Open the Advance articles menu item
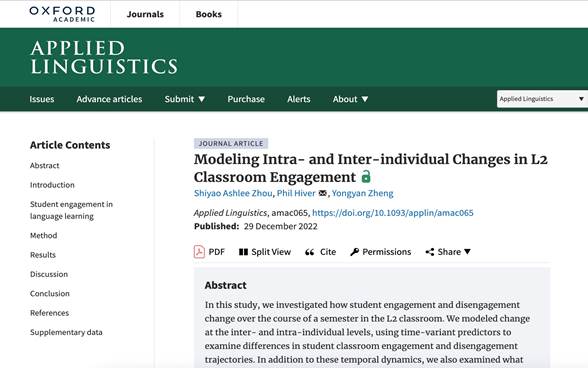 click(x=109, y=99)
